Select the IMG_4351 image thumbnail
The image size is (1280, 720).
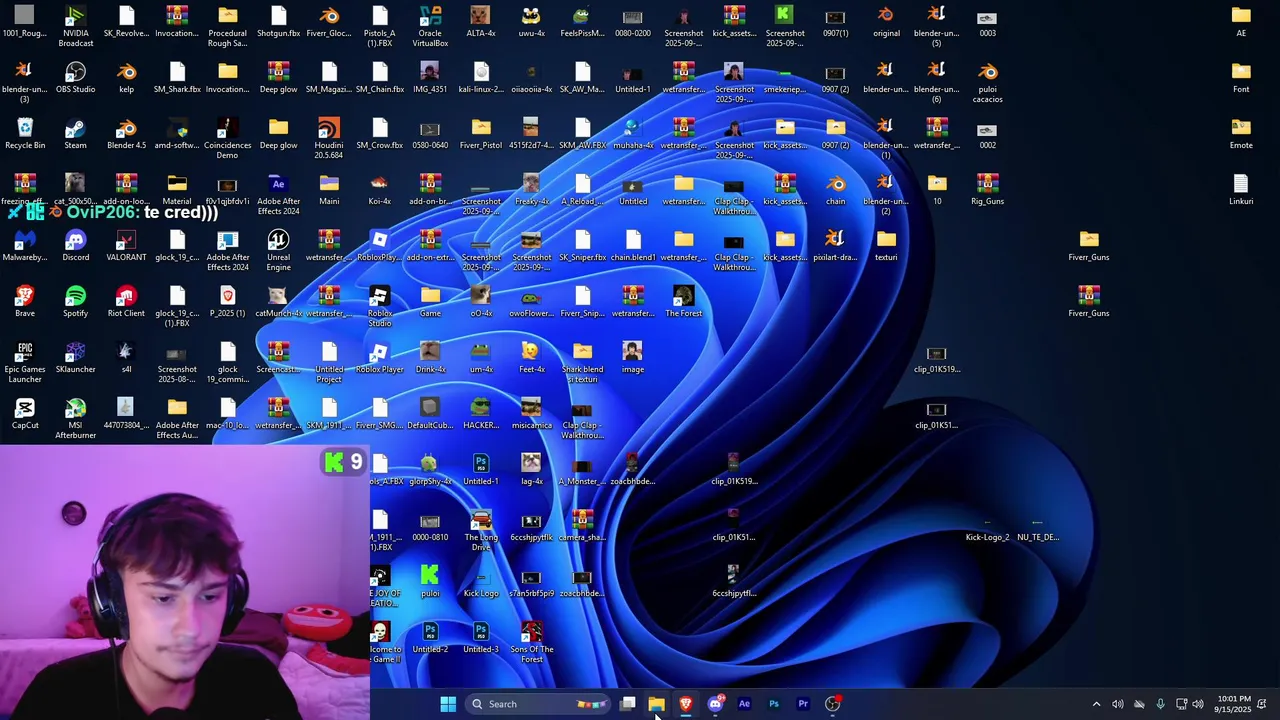(x=430, y=77)
